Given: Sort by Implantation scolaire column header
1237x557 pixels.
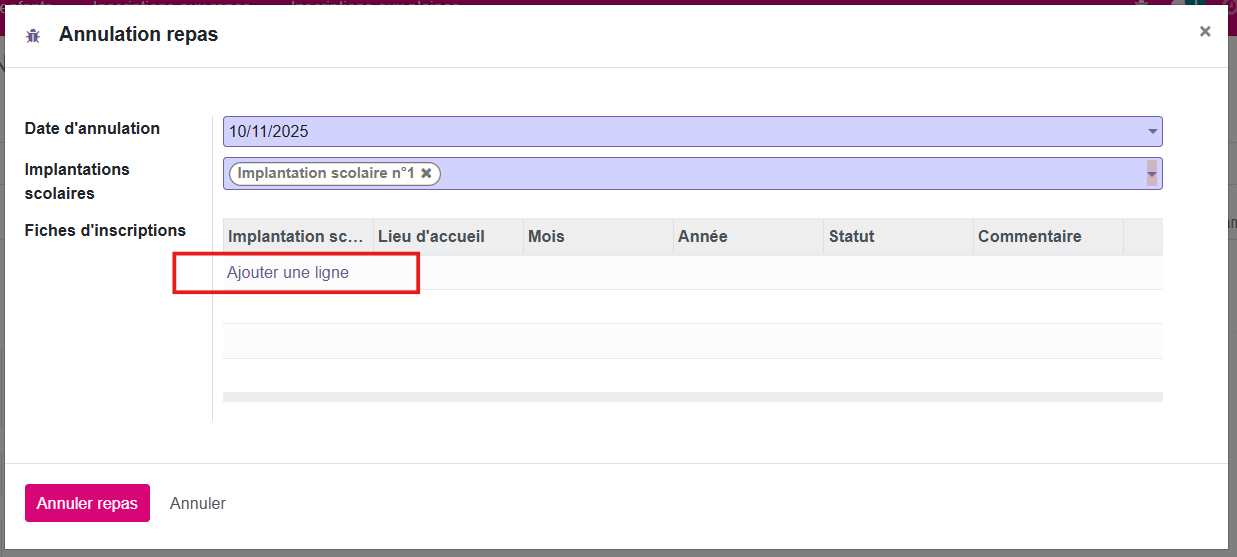Looking at the screenshot, I should pyautogui.click(x=296, y=237).
